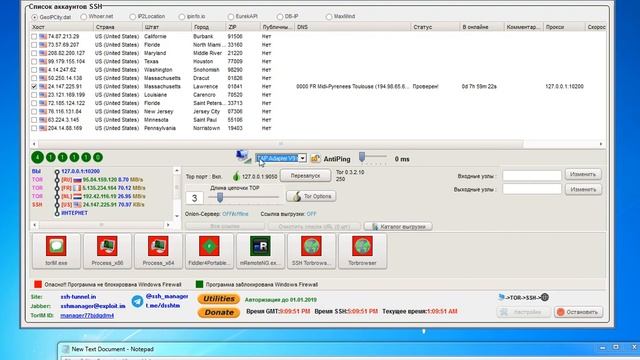
Task: Check the box for host 99.179.155.104
Action: click(x=34, y=61)
